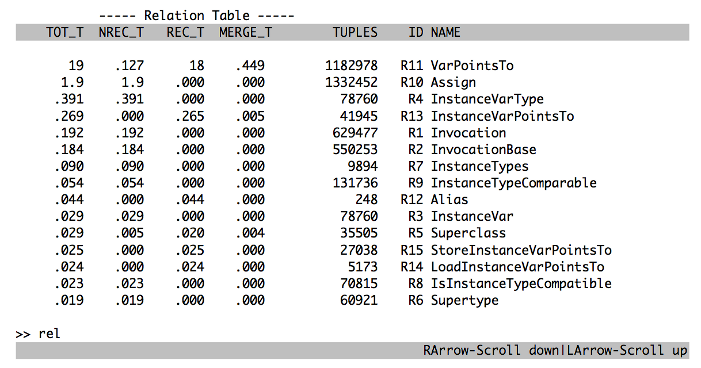This screenshot has height=368, width=701.
Task: Select the IsInstanceTypeCompatible relation name
Action: (x=521, y=284)
